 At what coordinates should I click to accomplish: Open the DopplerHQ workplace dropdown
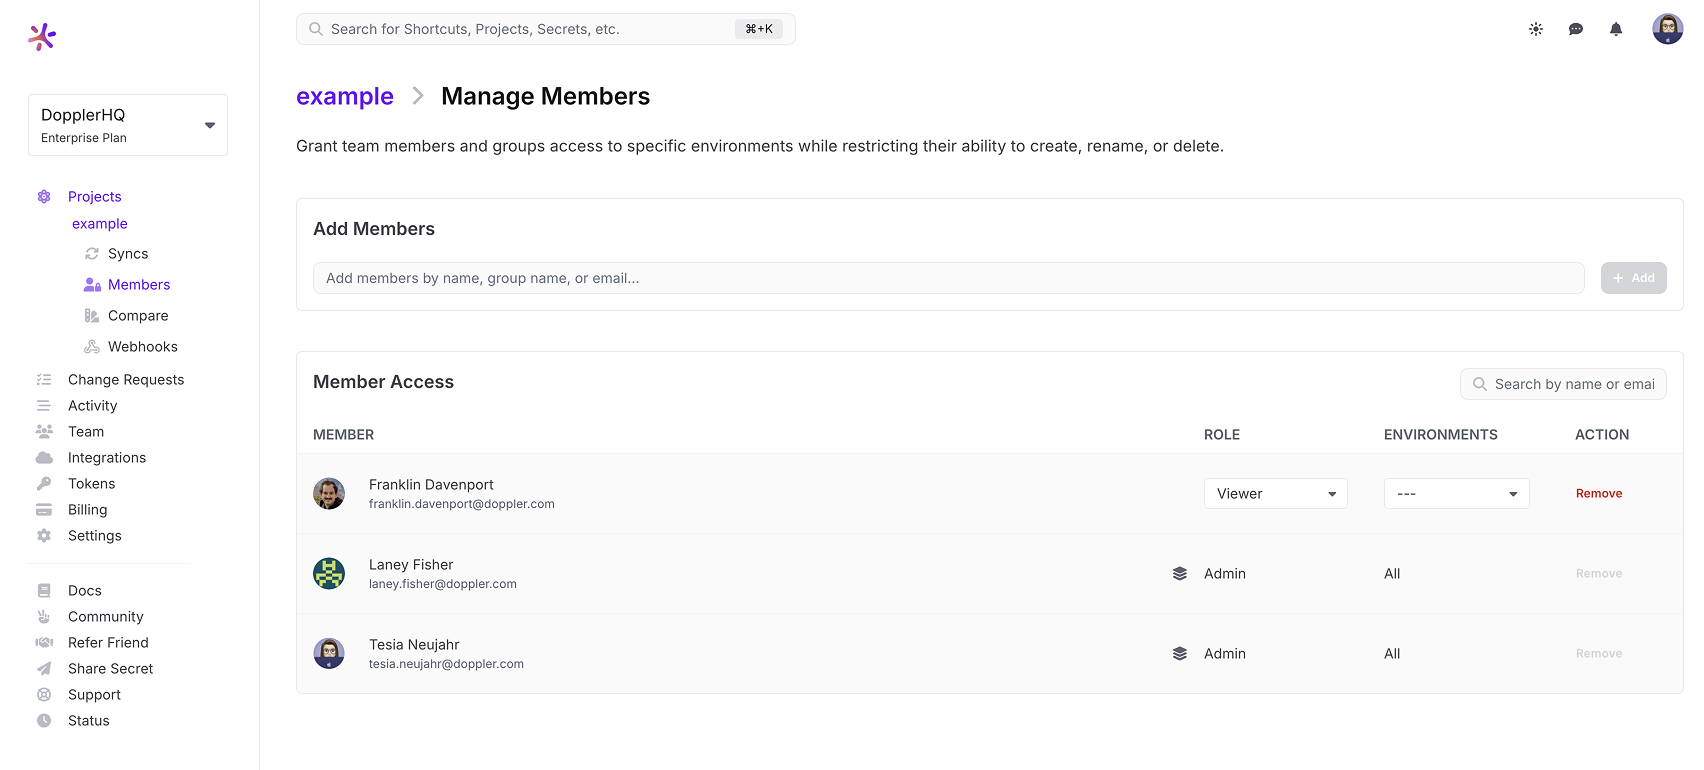click(128, 125)
